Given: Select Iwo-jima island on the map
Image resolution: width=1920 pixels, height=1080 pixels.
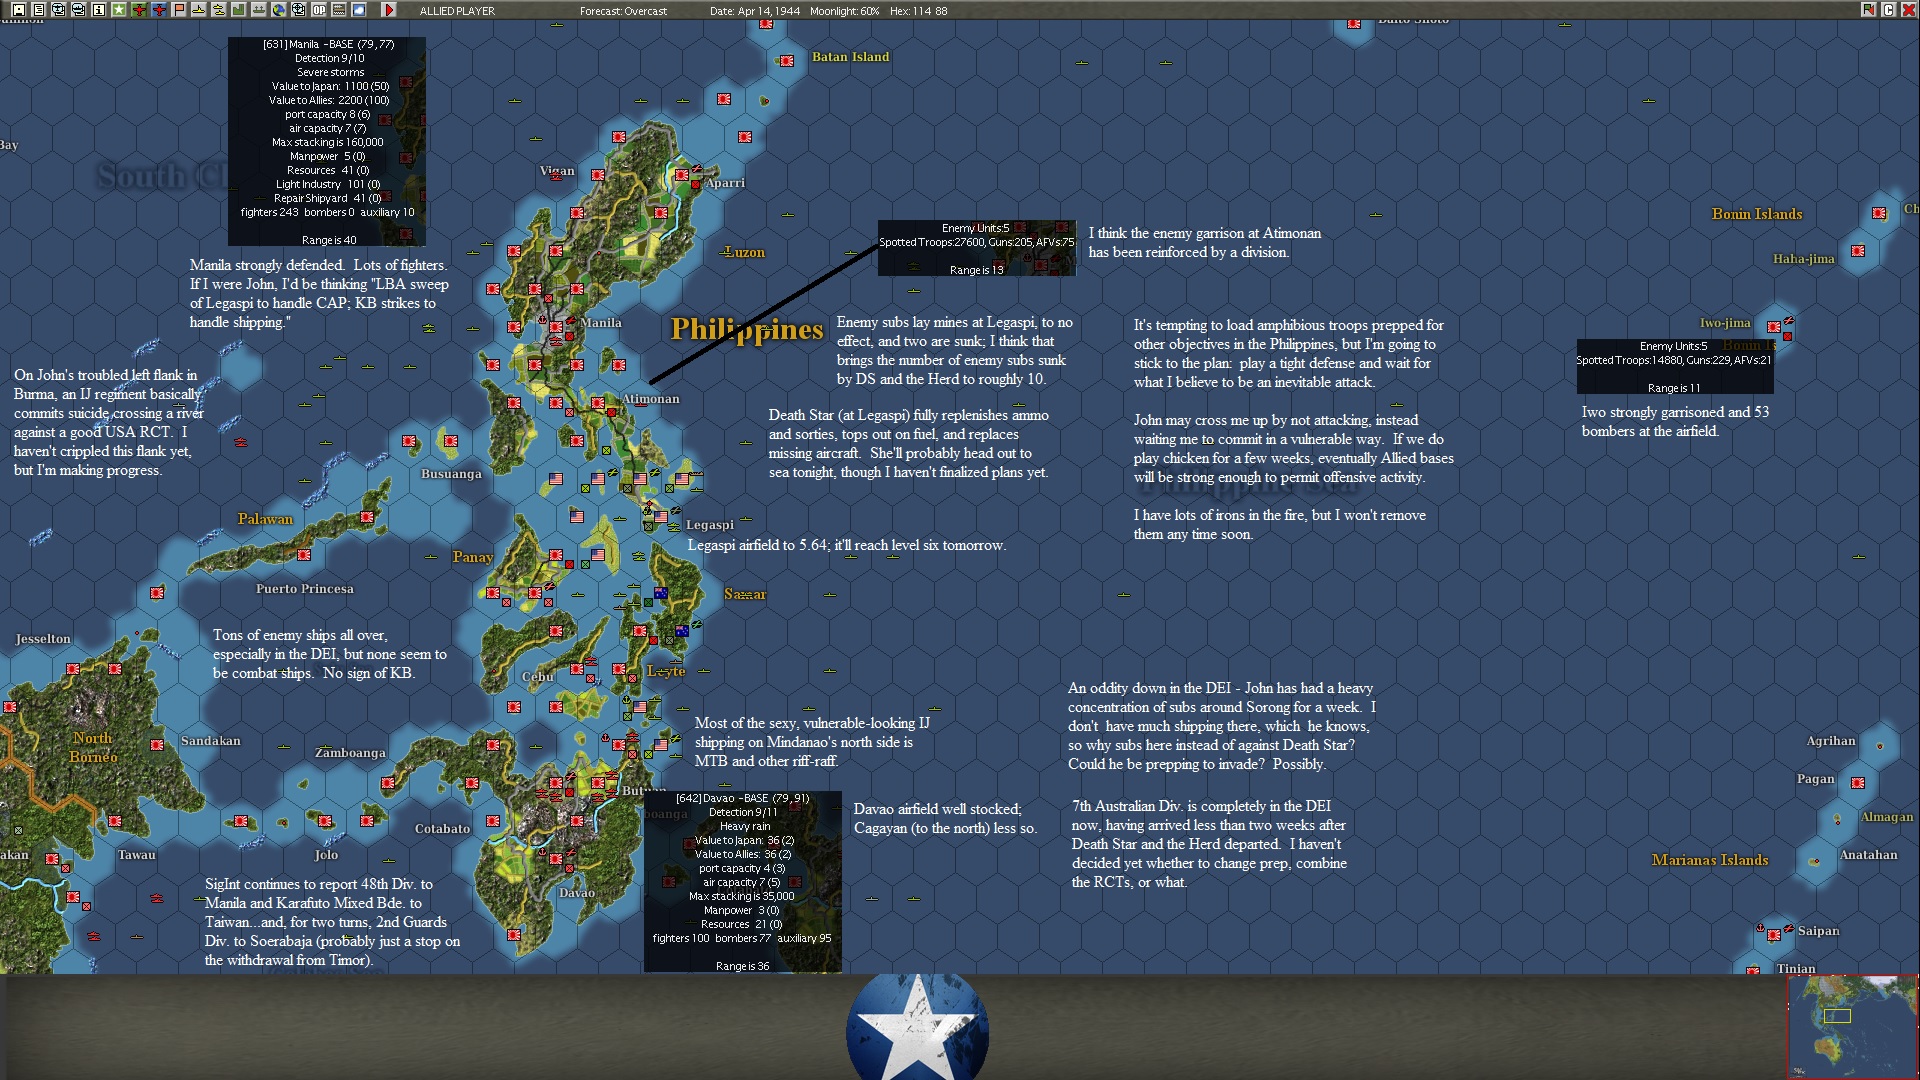Looking at the screenshot, I should 1774,326.
